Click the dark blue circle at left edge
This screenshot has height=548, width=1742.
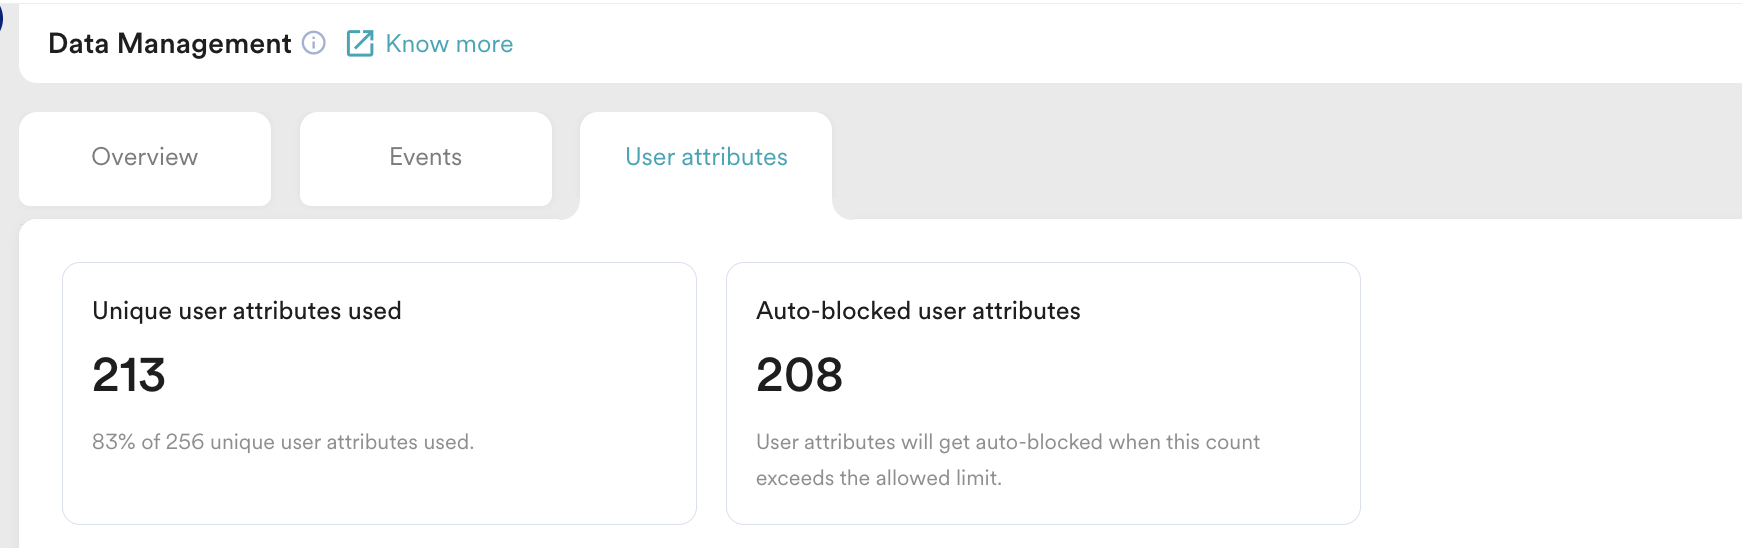pos(1,17)
